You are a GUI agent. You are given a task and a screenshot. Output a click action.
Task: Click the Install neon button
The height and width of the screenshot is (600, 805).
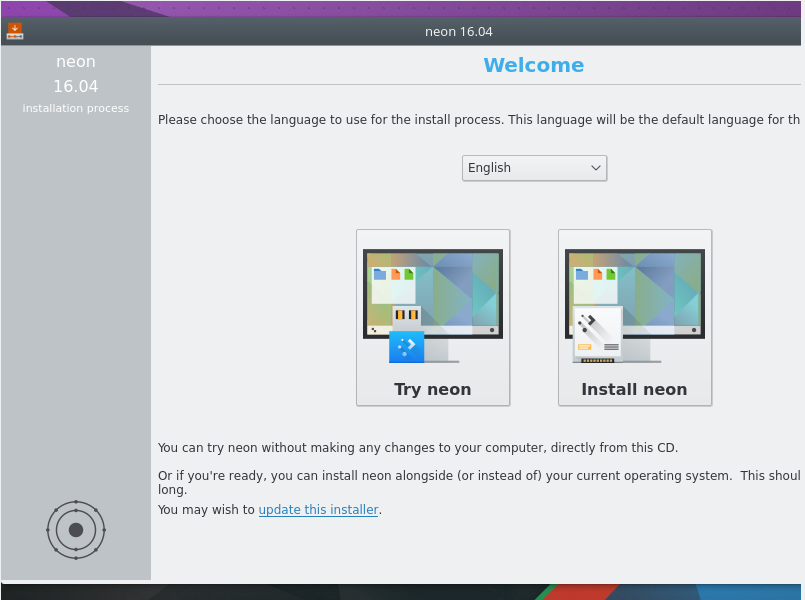(635, 317)
